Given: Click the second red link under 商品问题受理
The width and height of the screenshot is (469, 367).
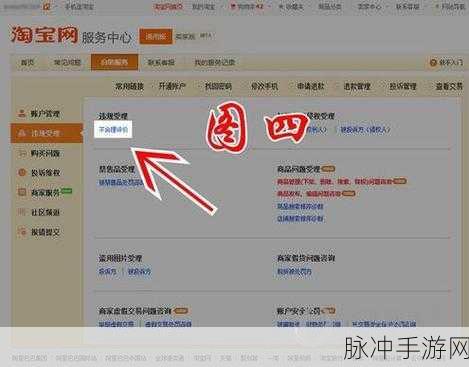Looking at the screenshot, I should pyautogui.click(x=309, y=194).
